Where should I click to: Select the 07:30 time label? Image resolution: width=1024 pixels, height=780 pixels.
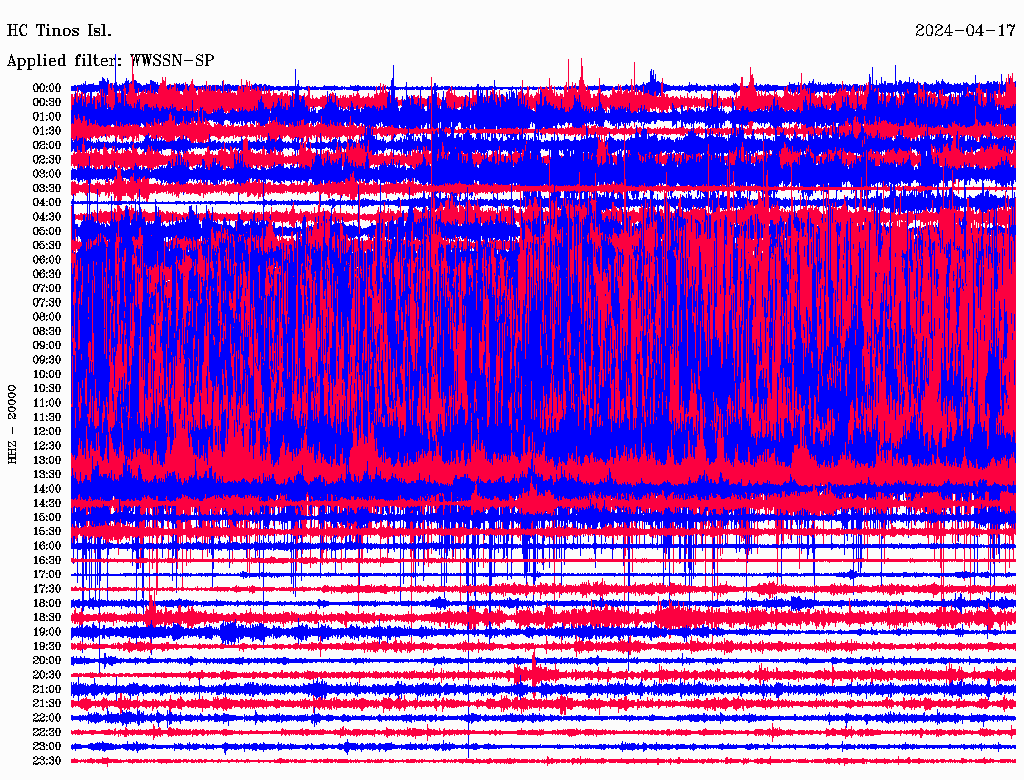click(47, 303)
